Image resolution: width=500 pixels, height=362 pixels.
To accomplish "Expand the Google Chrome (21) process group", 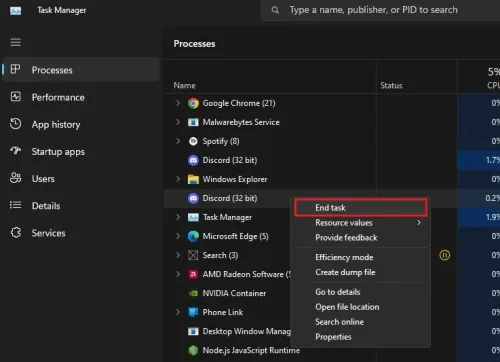I will tap(178, 103).
